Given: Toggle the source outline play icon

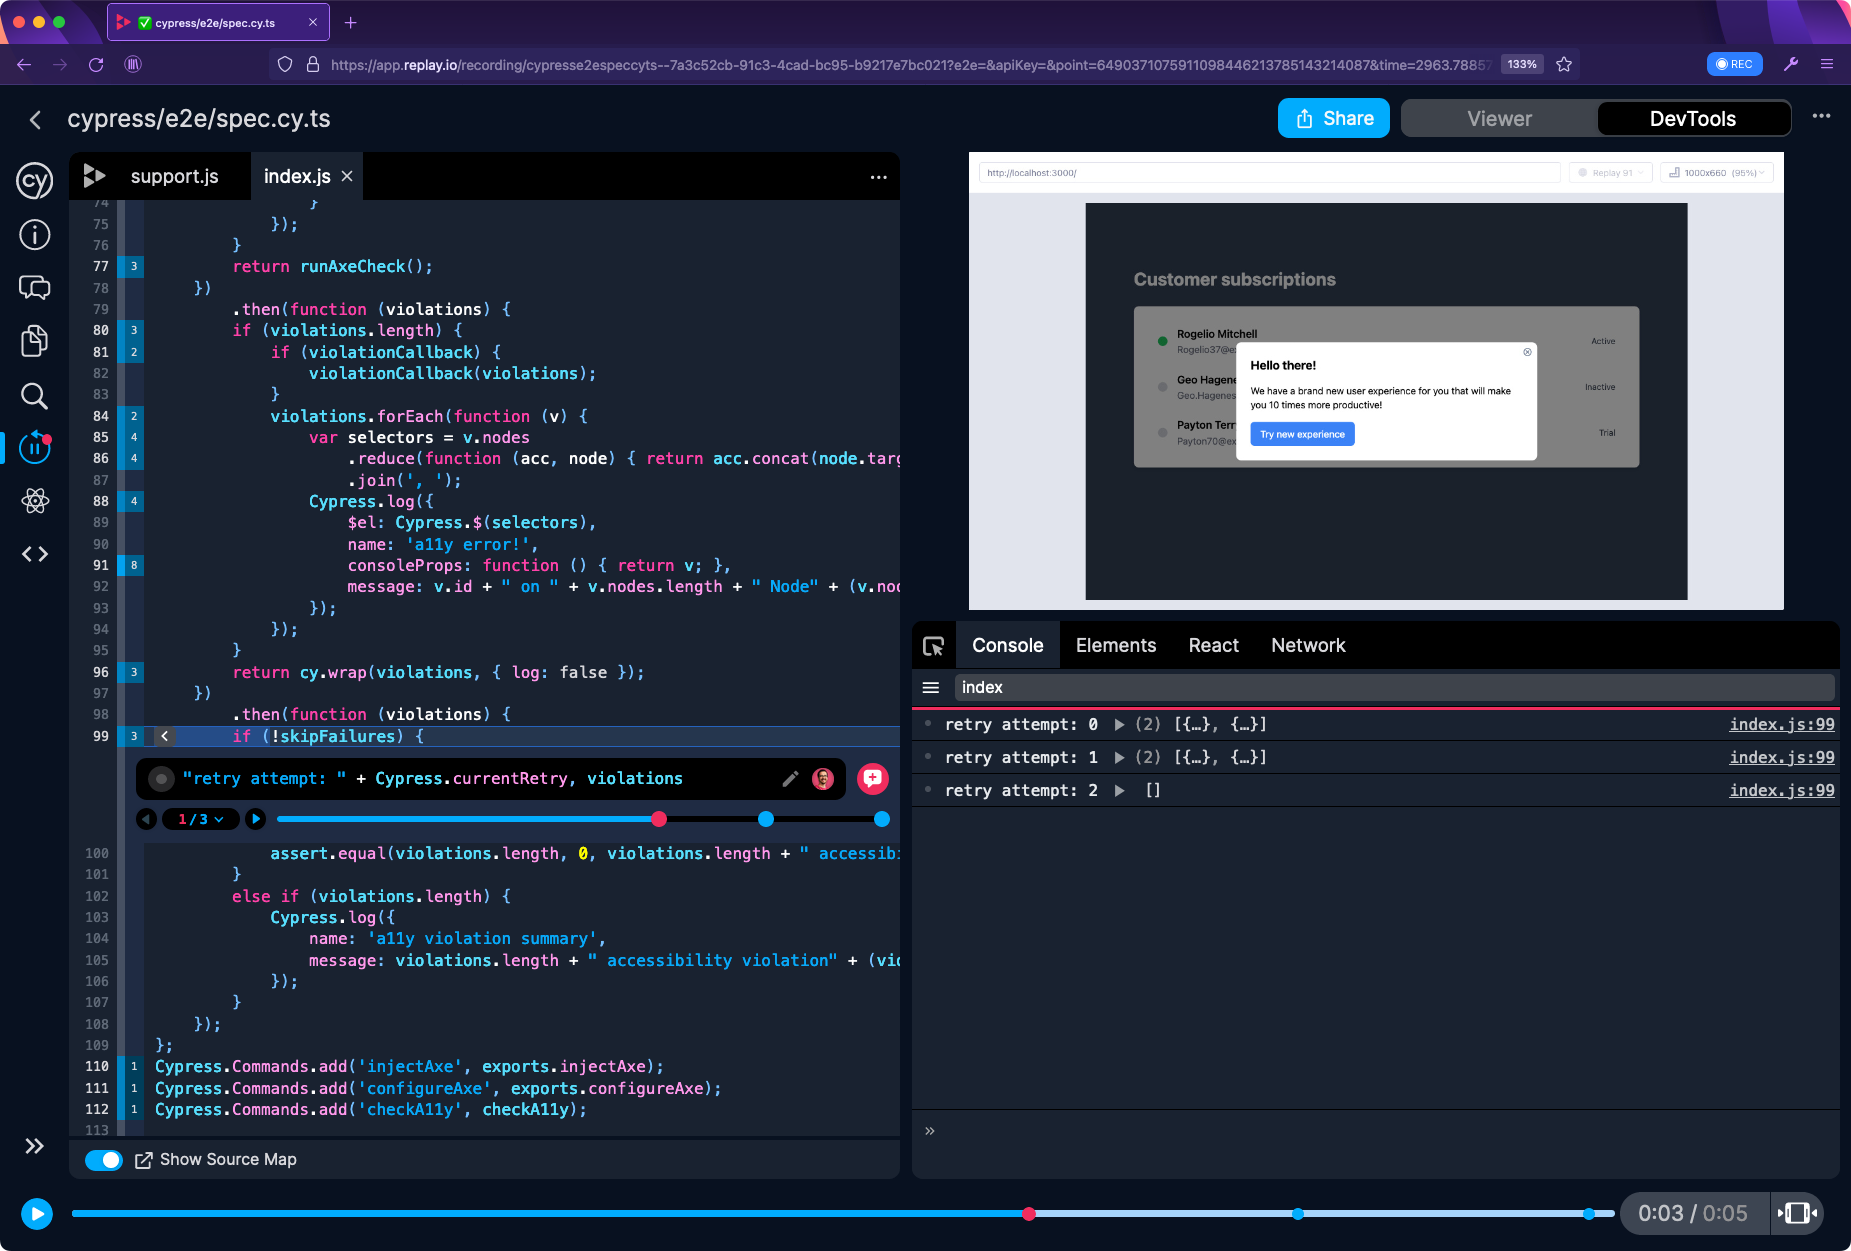Looking at the screenshot, I should pyautogui.click(x=94, y=176).
